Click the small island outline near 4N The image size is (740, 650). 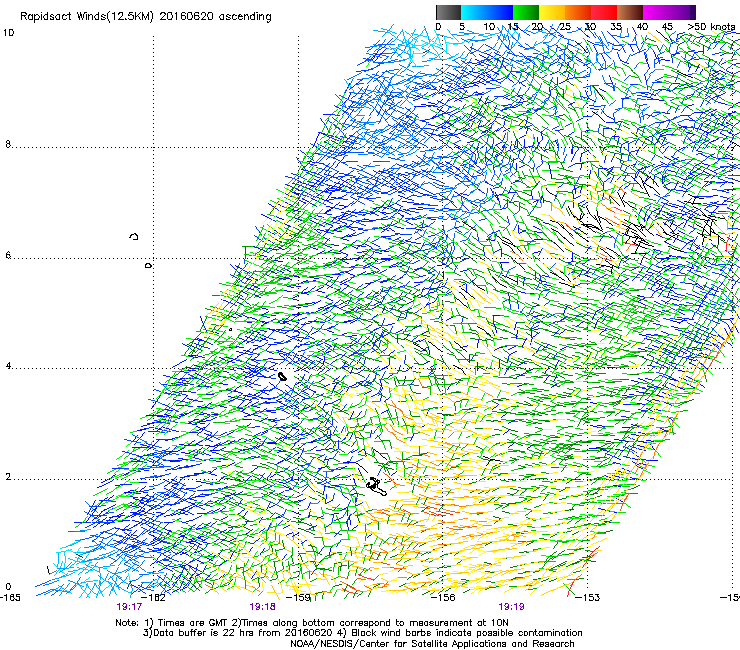(x=282, y=377)
